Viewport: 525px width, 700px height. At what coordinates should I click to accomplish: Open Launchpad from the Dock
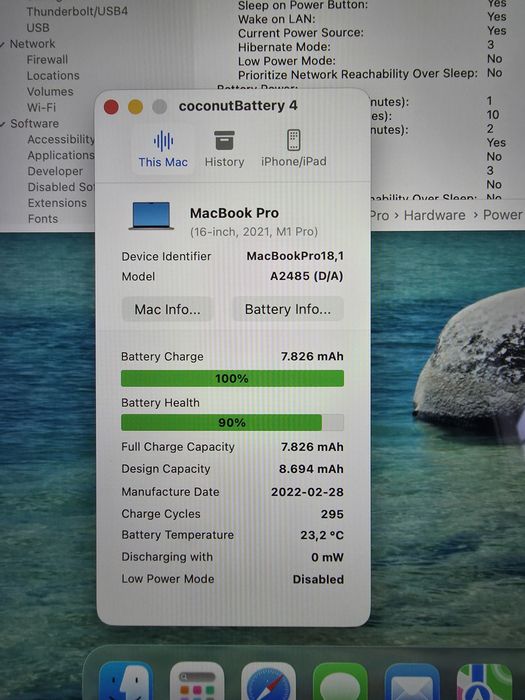pyautogui.click(x=197, y=681)
